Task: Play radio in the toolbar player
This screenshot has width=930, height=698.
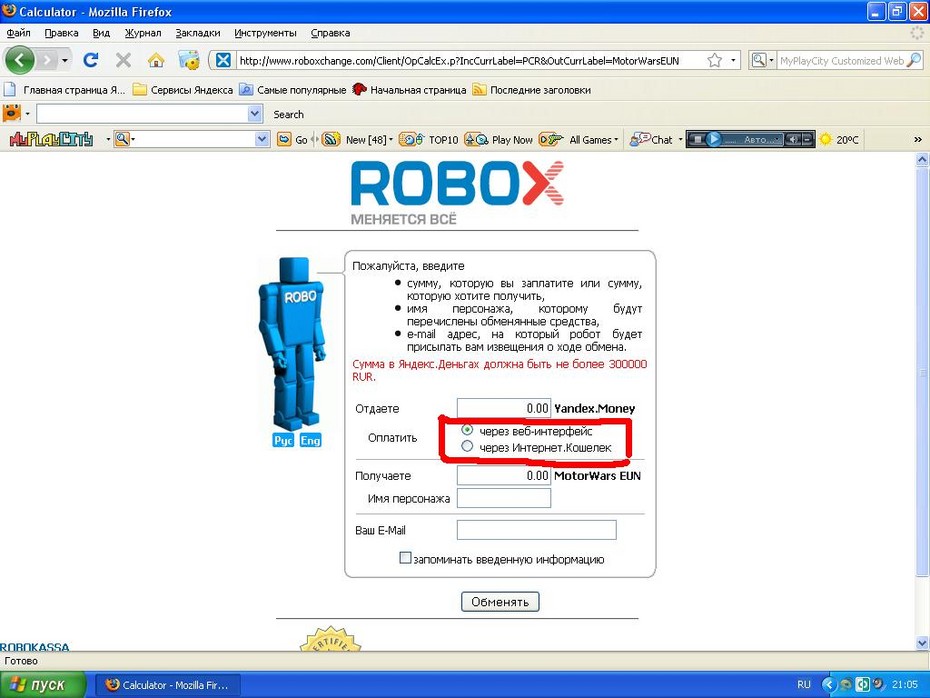Action: tap(714, 139)
